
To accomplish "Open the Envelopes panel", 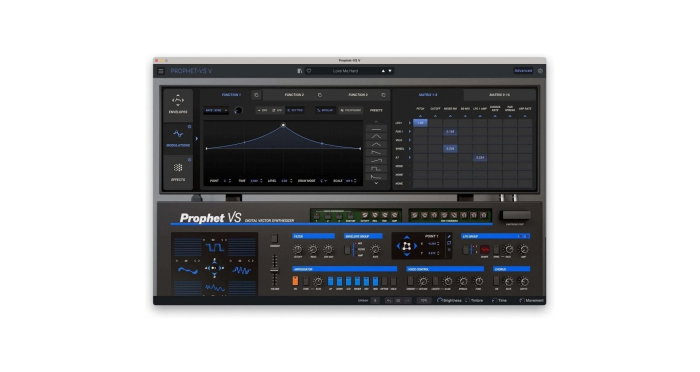I will (178, 104).
